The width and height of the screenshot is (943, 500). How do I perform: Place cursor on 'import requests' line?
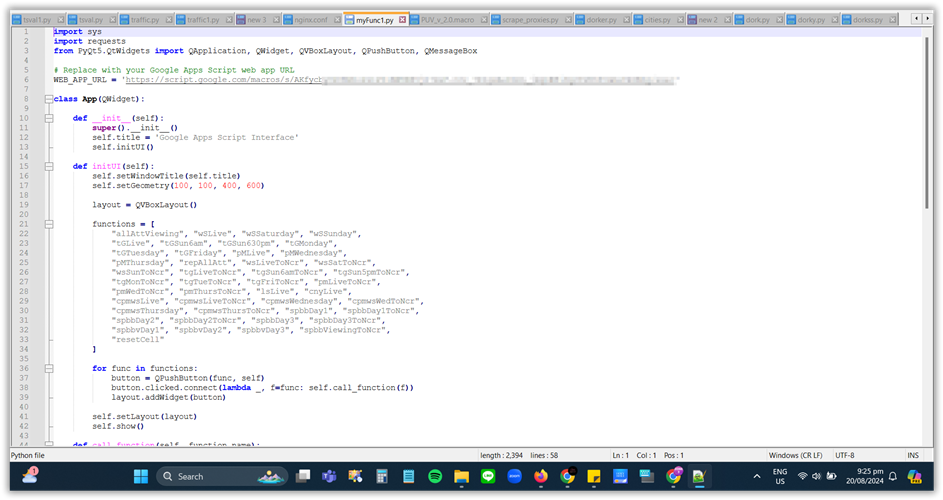(x=90, y=41)
